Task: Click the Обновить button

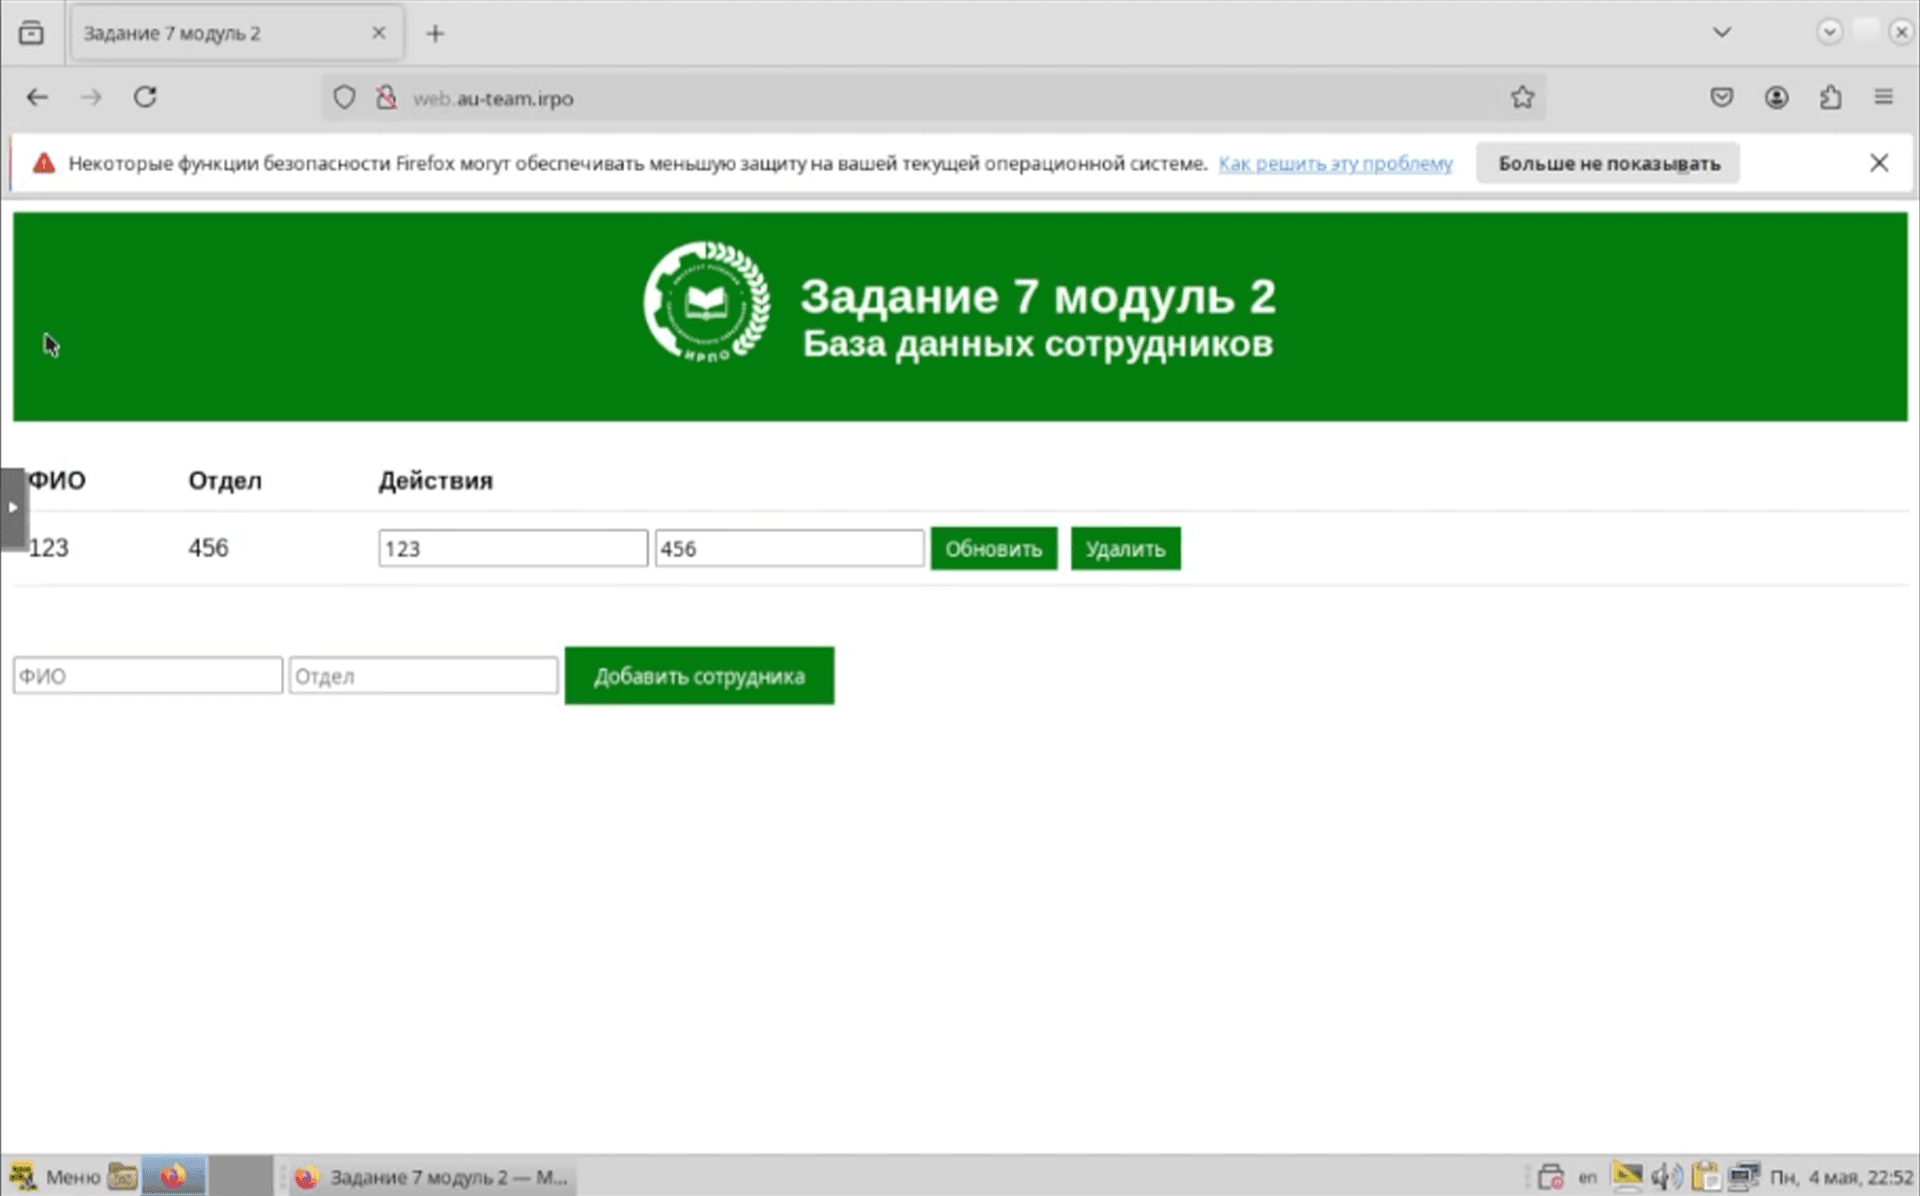Action: click(x=993, y=549)
